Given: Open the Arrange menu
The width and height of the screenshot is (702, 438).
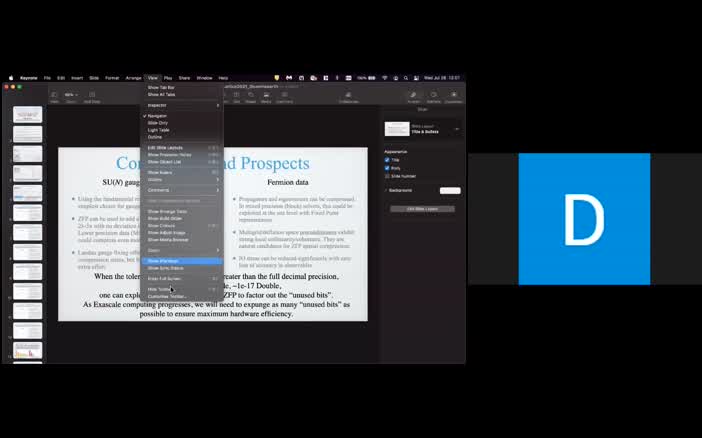Looking at the screenshot, I should tap(133, 78).
